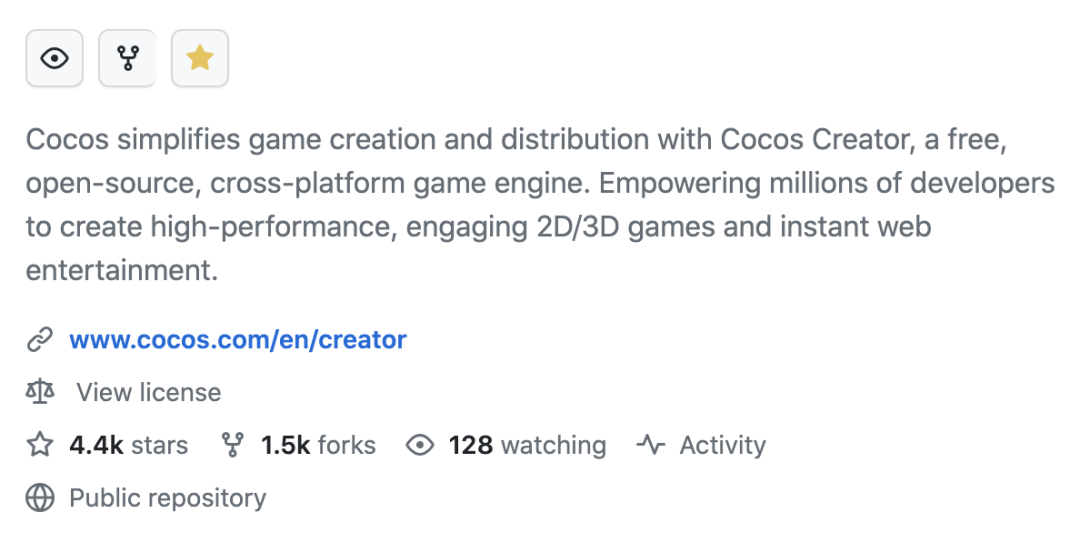Click the pulse icon beside Activity
1080x533 pixels.
pyautogui.click(x=651, y=445)
